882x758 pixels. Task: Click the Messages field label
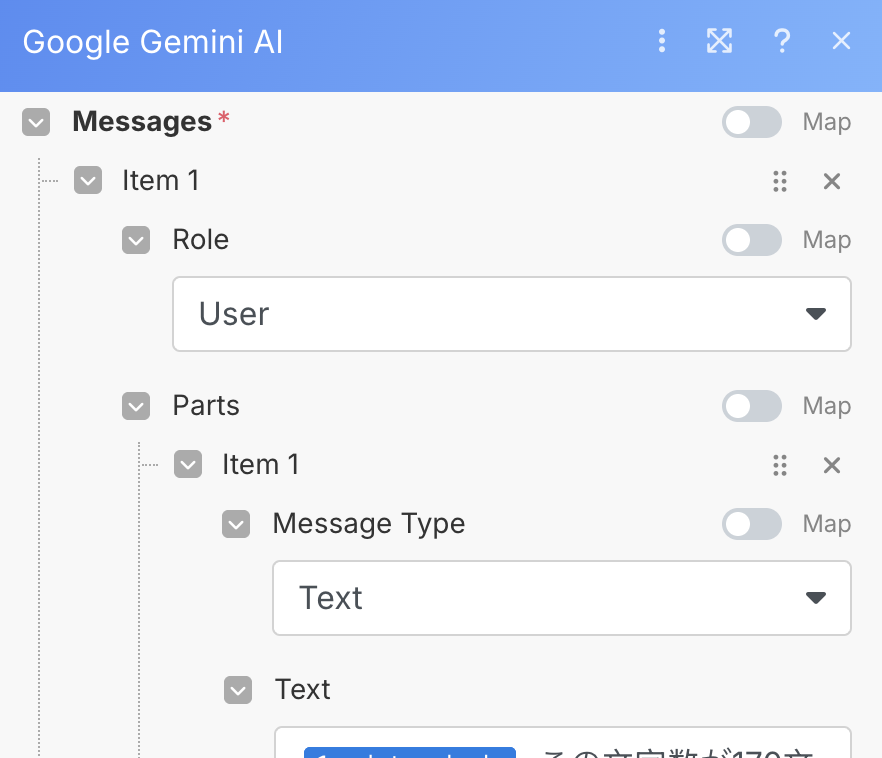142,121
